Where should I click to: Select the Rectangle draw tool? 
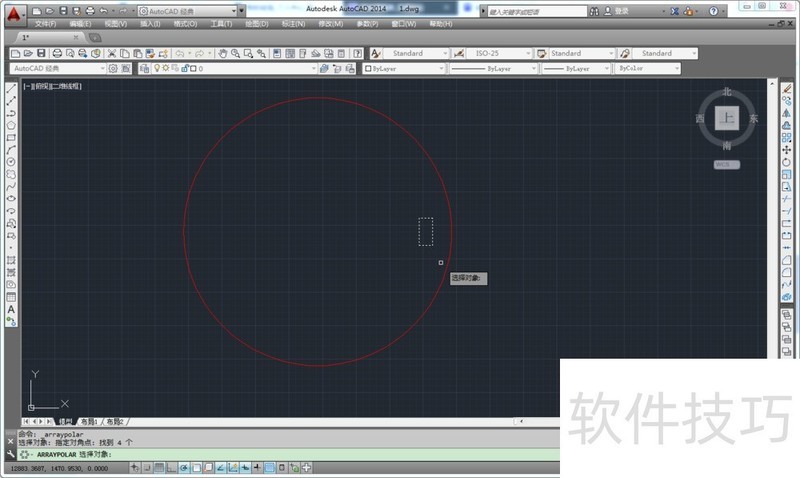point(11,138)
